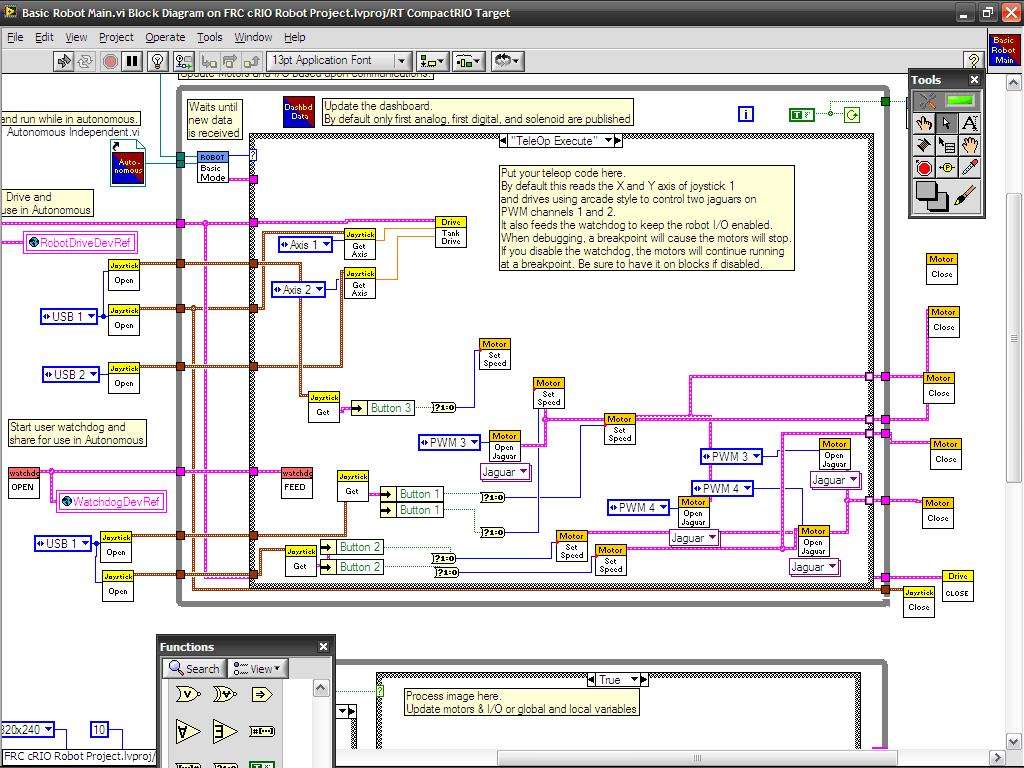Close the Functions palette
The image size is (1024, 768).
[x=323, y=647]
